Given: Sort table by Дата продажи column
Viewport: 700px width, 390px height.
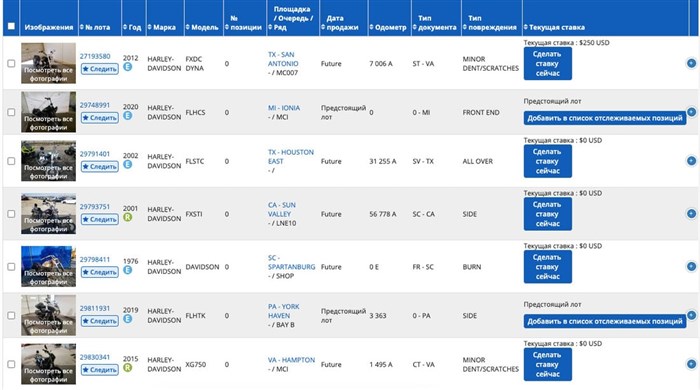Looking at the screenshot, I should (x=340, y=23).
